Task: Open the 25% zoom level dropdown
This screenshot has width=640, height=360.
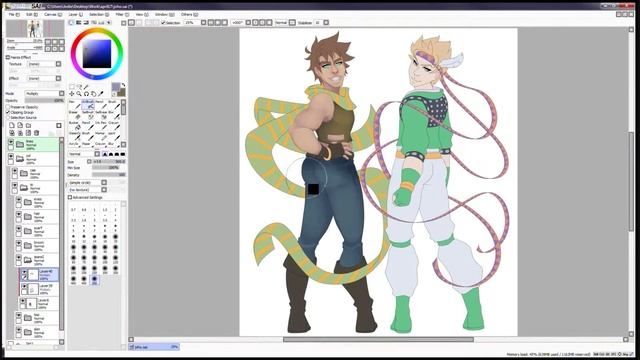Action: (x=195, y=23)
